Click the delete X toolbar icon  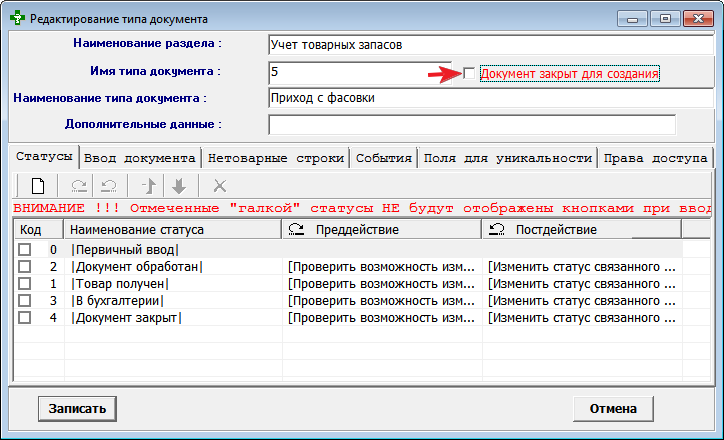tap(220, 186)
